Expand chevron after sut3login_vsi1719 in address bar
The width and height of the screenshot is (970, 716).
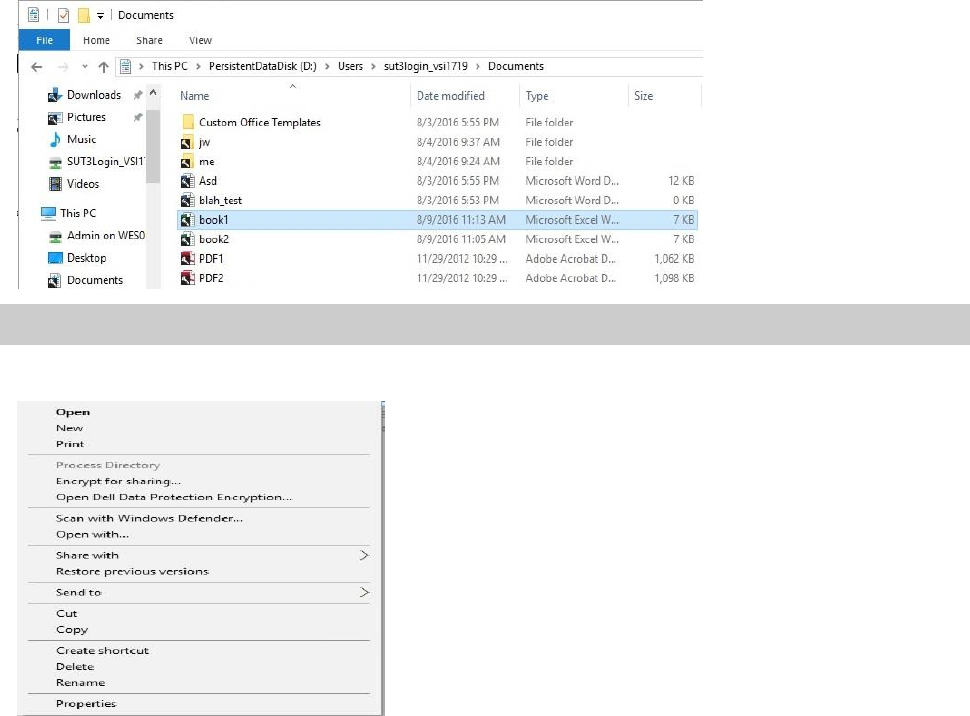[478, 66]
